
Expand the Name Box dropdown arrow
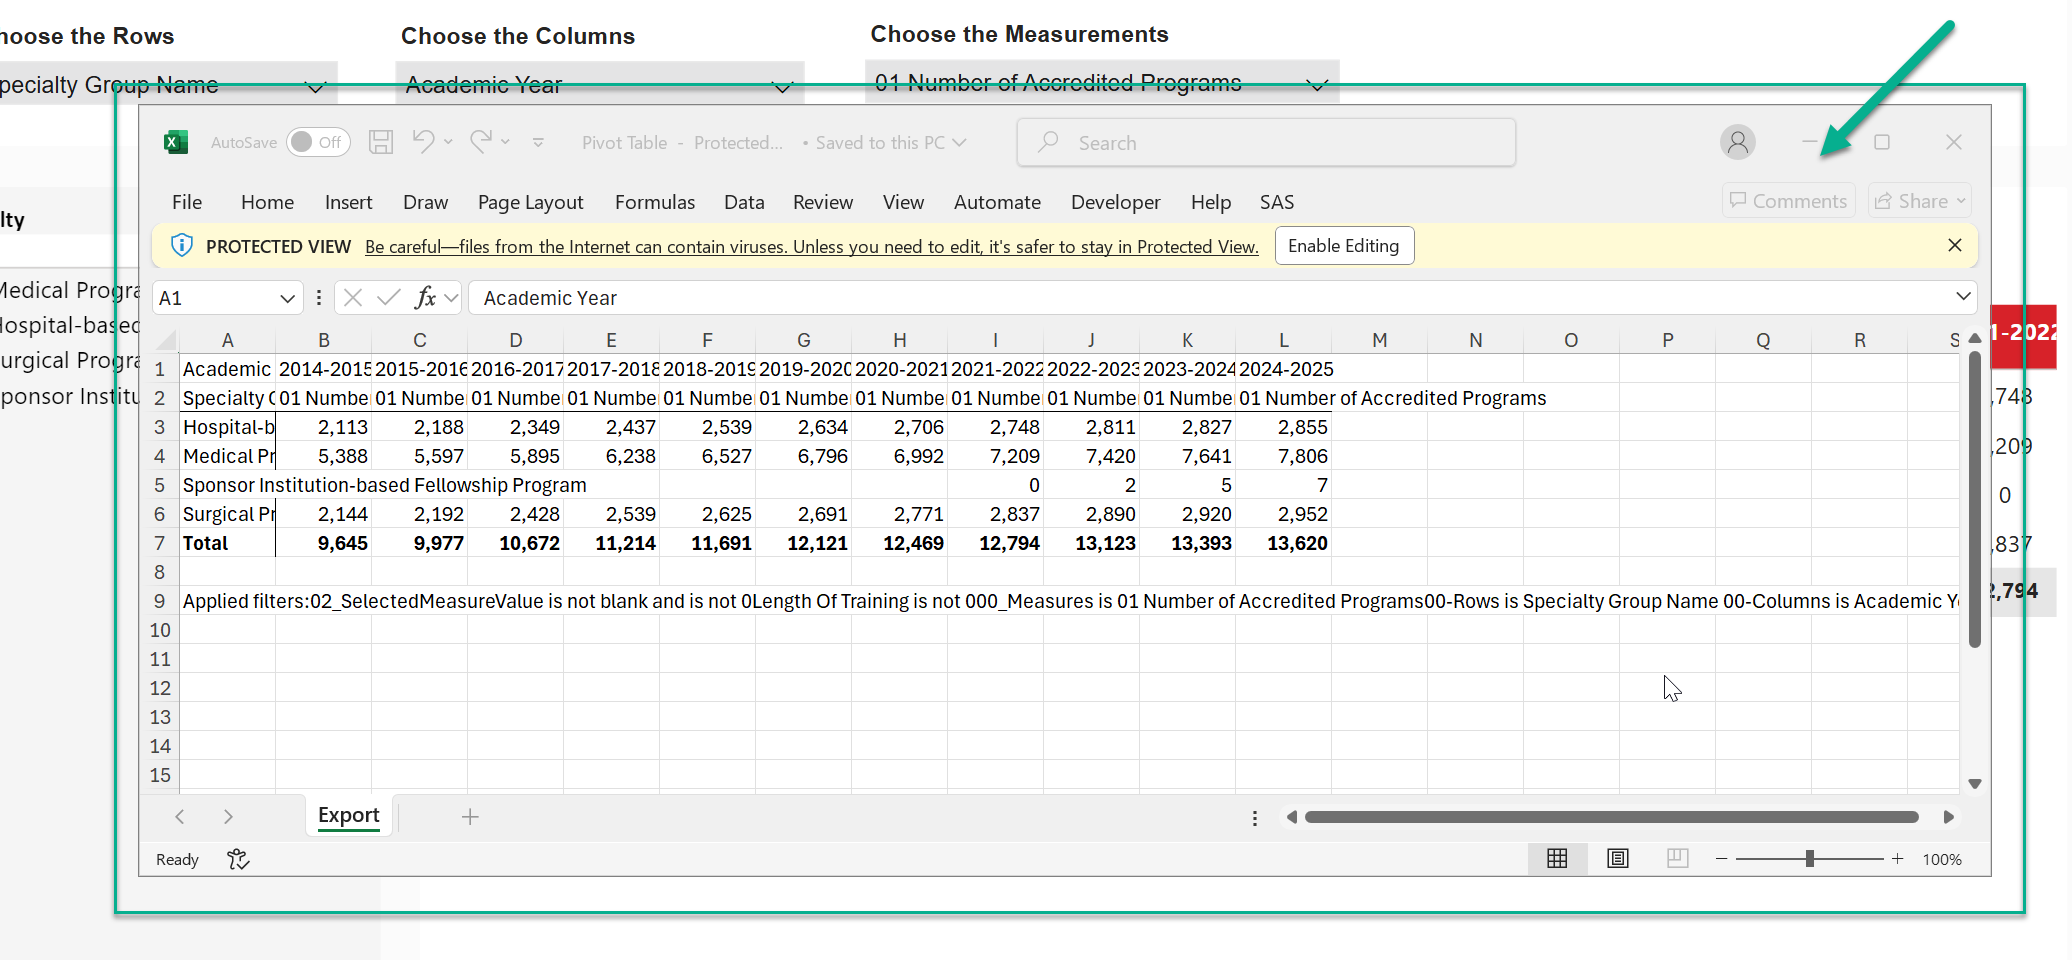(x=287, y=298)
